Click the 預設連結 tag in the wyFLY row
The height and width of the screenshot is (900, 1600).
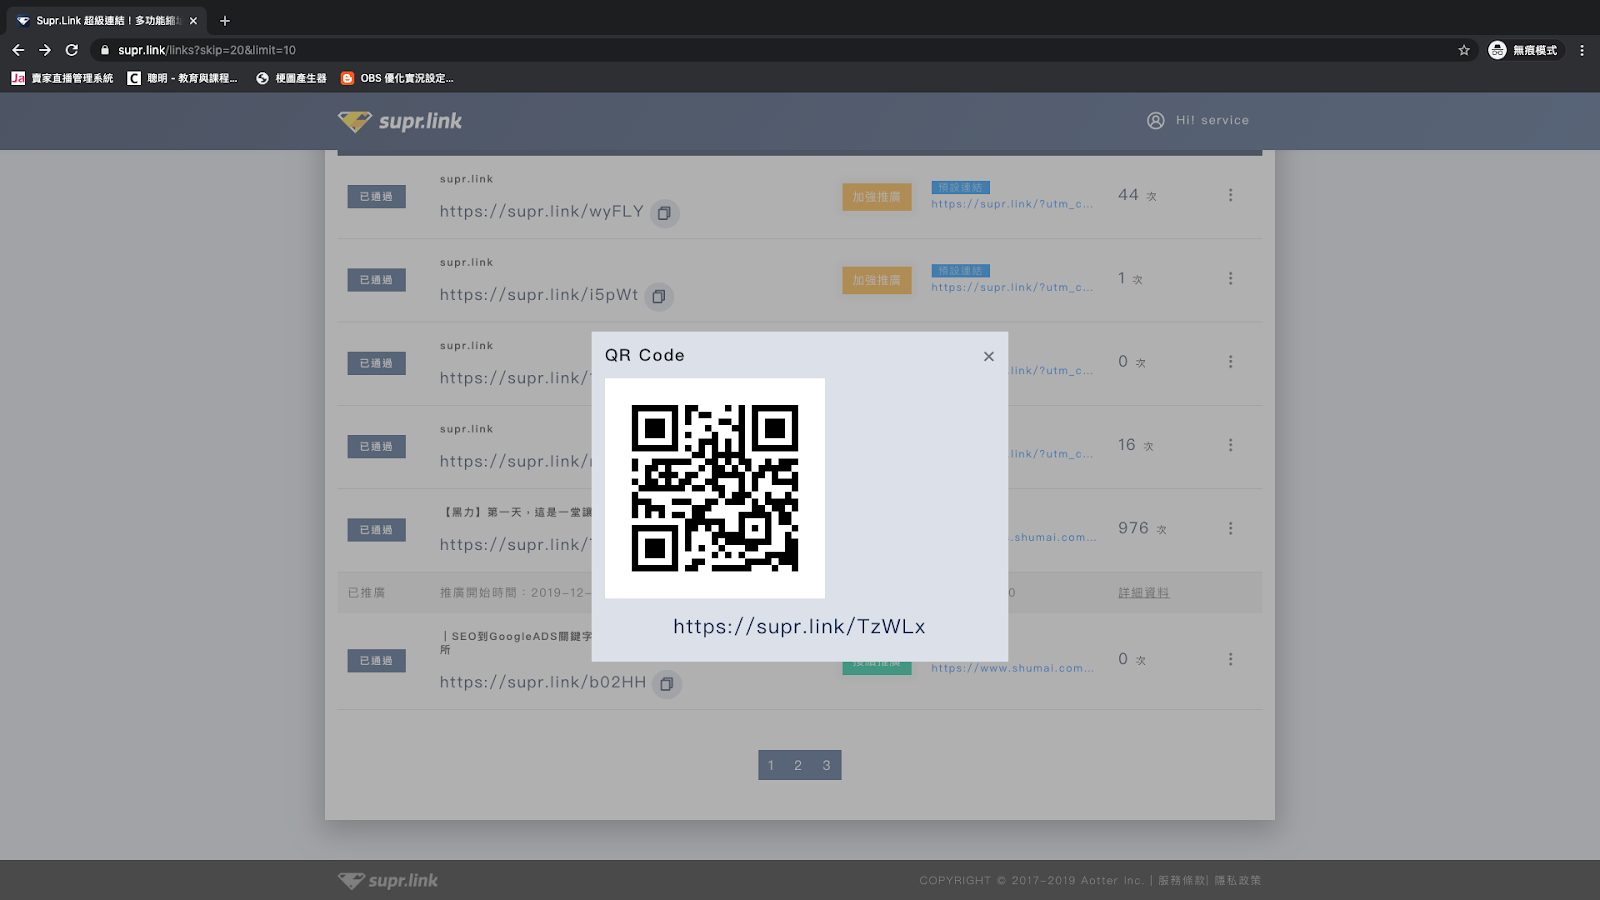(961, 187)
